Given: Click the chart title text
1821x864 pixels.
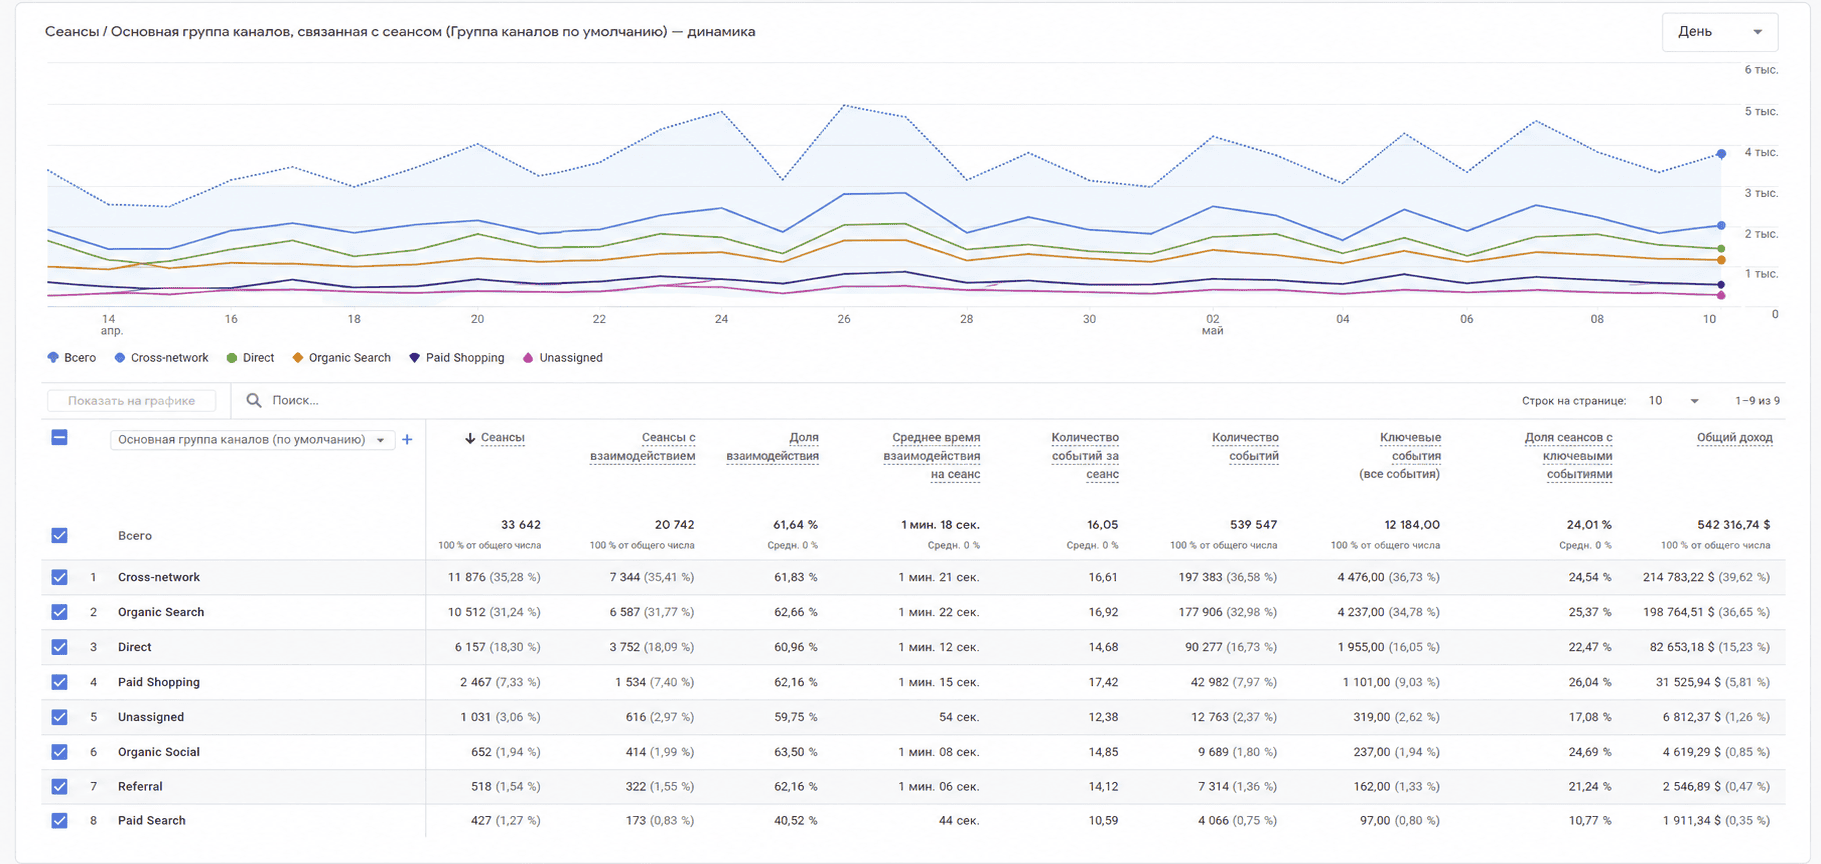Looking at the screenshot, I should [x=400, y=32].
